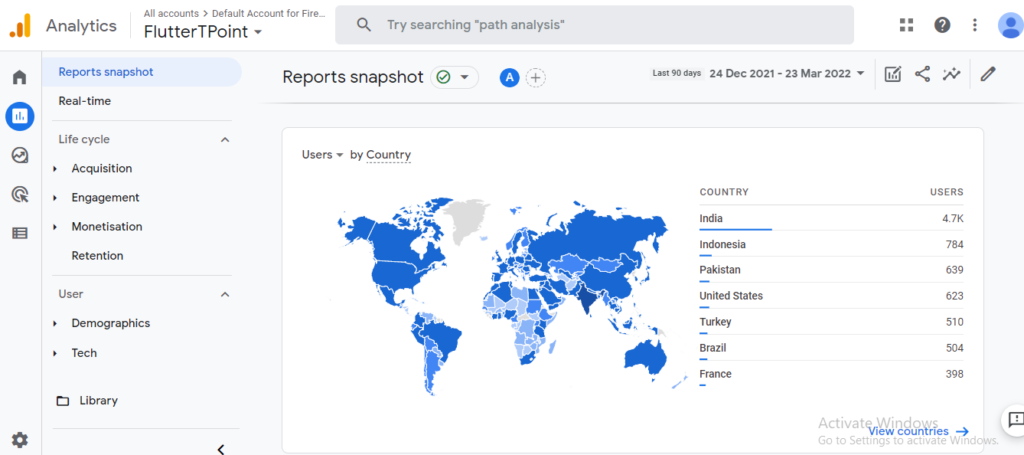Select Reports snapshot in sidebar
Image resolution: width=1024 pixels, height=455 pixels.
coord(142,72)
